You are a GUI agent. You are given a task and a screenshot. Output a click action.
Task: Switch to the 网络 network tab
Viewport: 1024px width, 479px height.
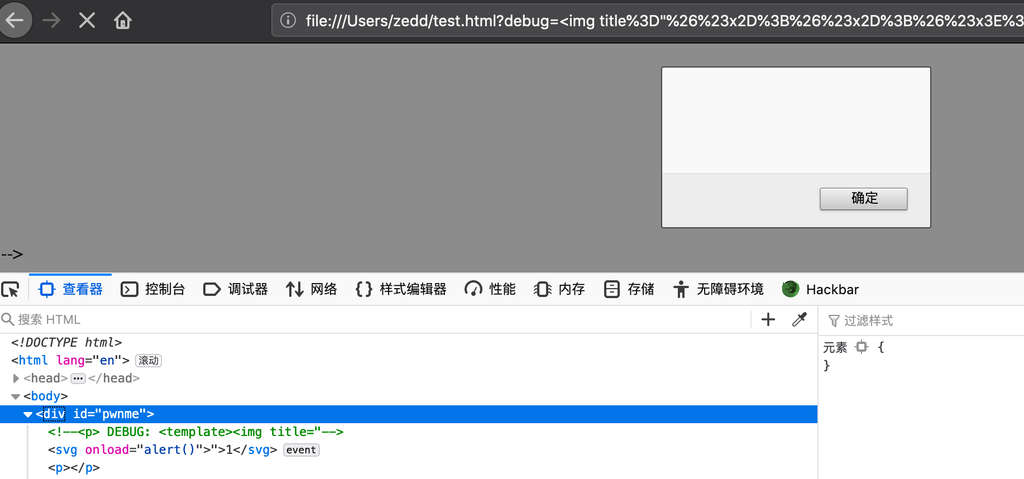click(x=312, y=289)
